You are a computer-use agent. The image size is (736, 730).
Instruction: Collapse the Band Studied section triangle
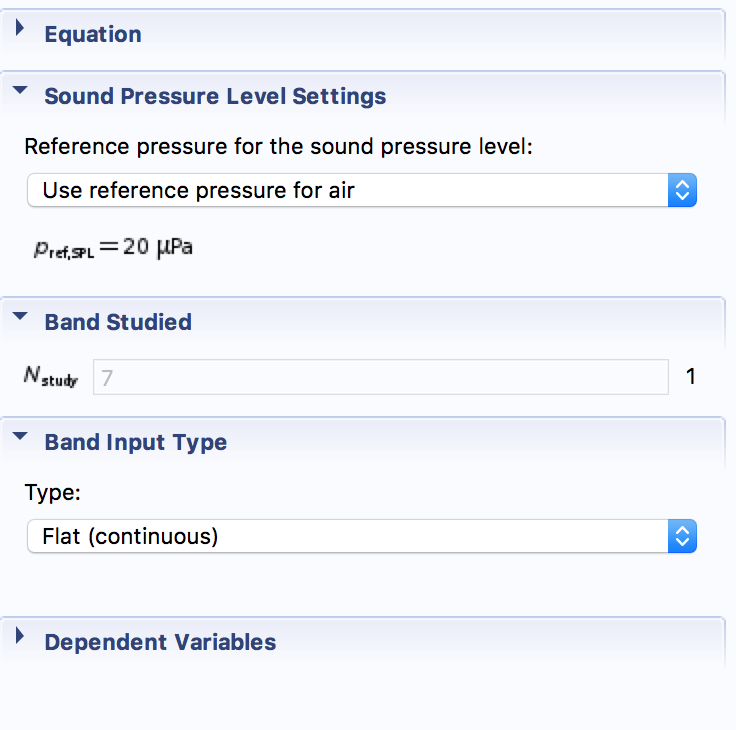pos(20,318)
